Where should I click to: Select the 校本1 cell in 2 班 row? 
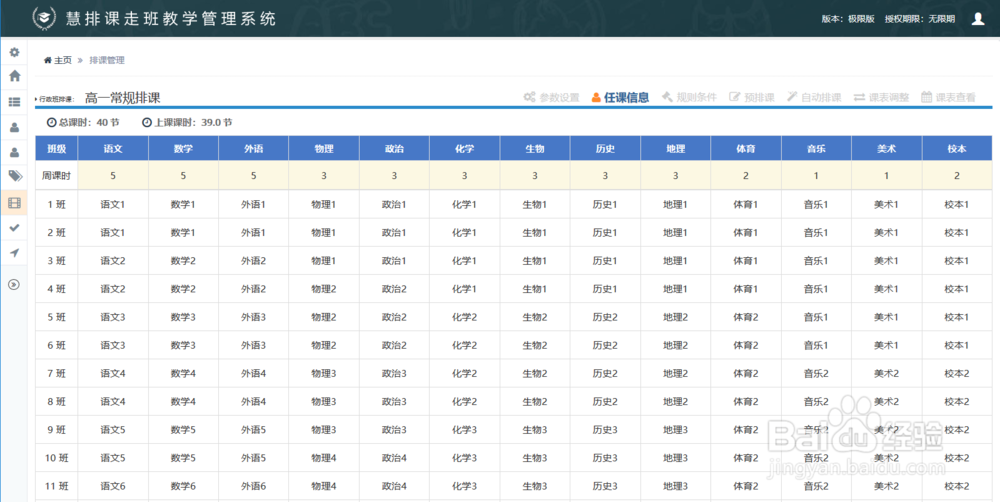(957, 232)
